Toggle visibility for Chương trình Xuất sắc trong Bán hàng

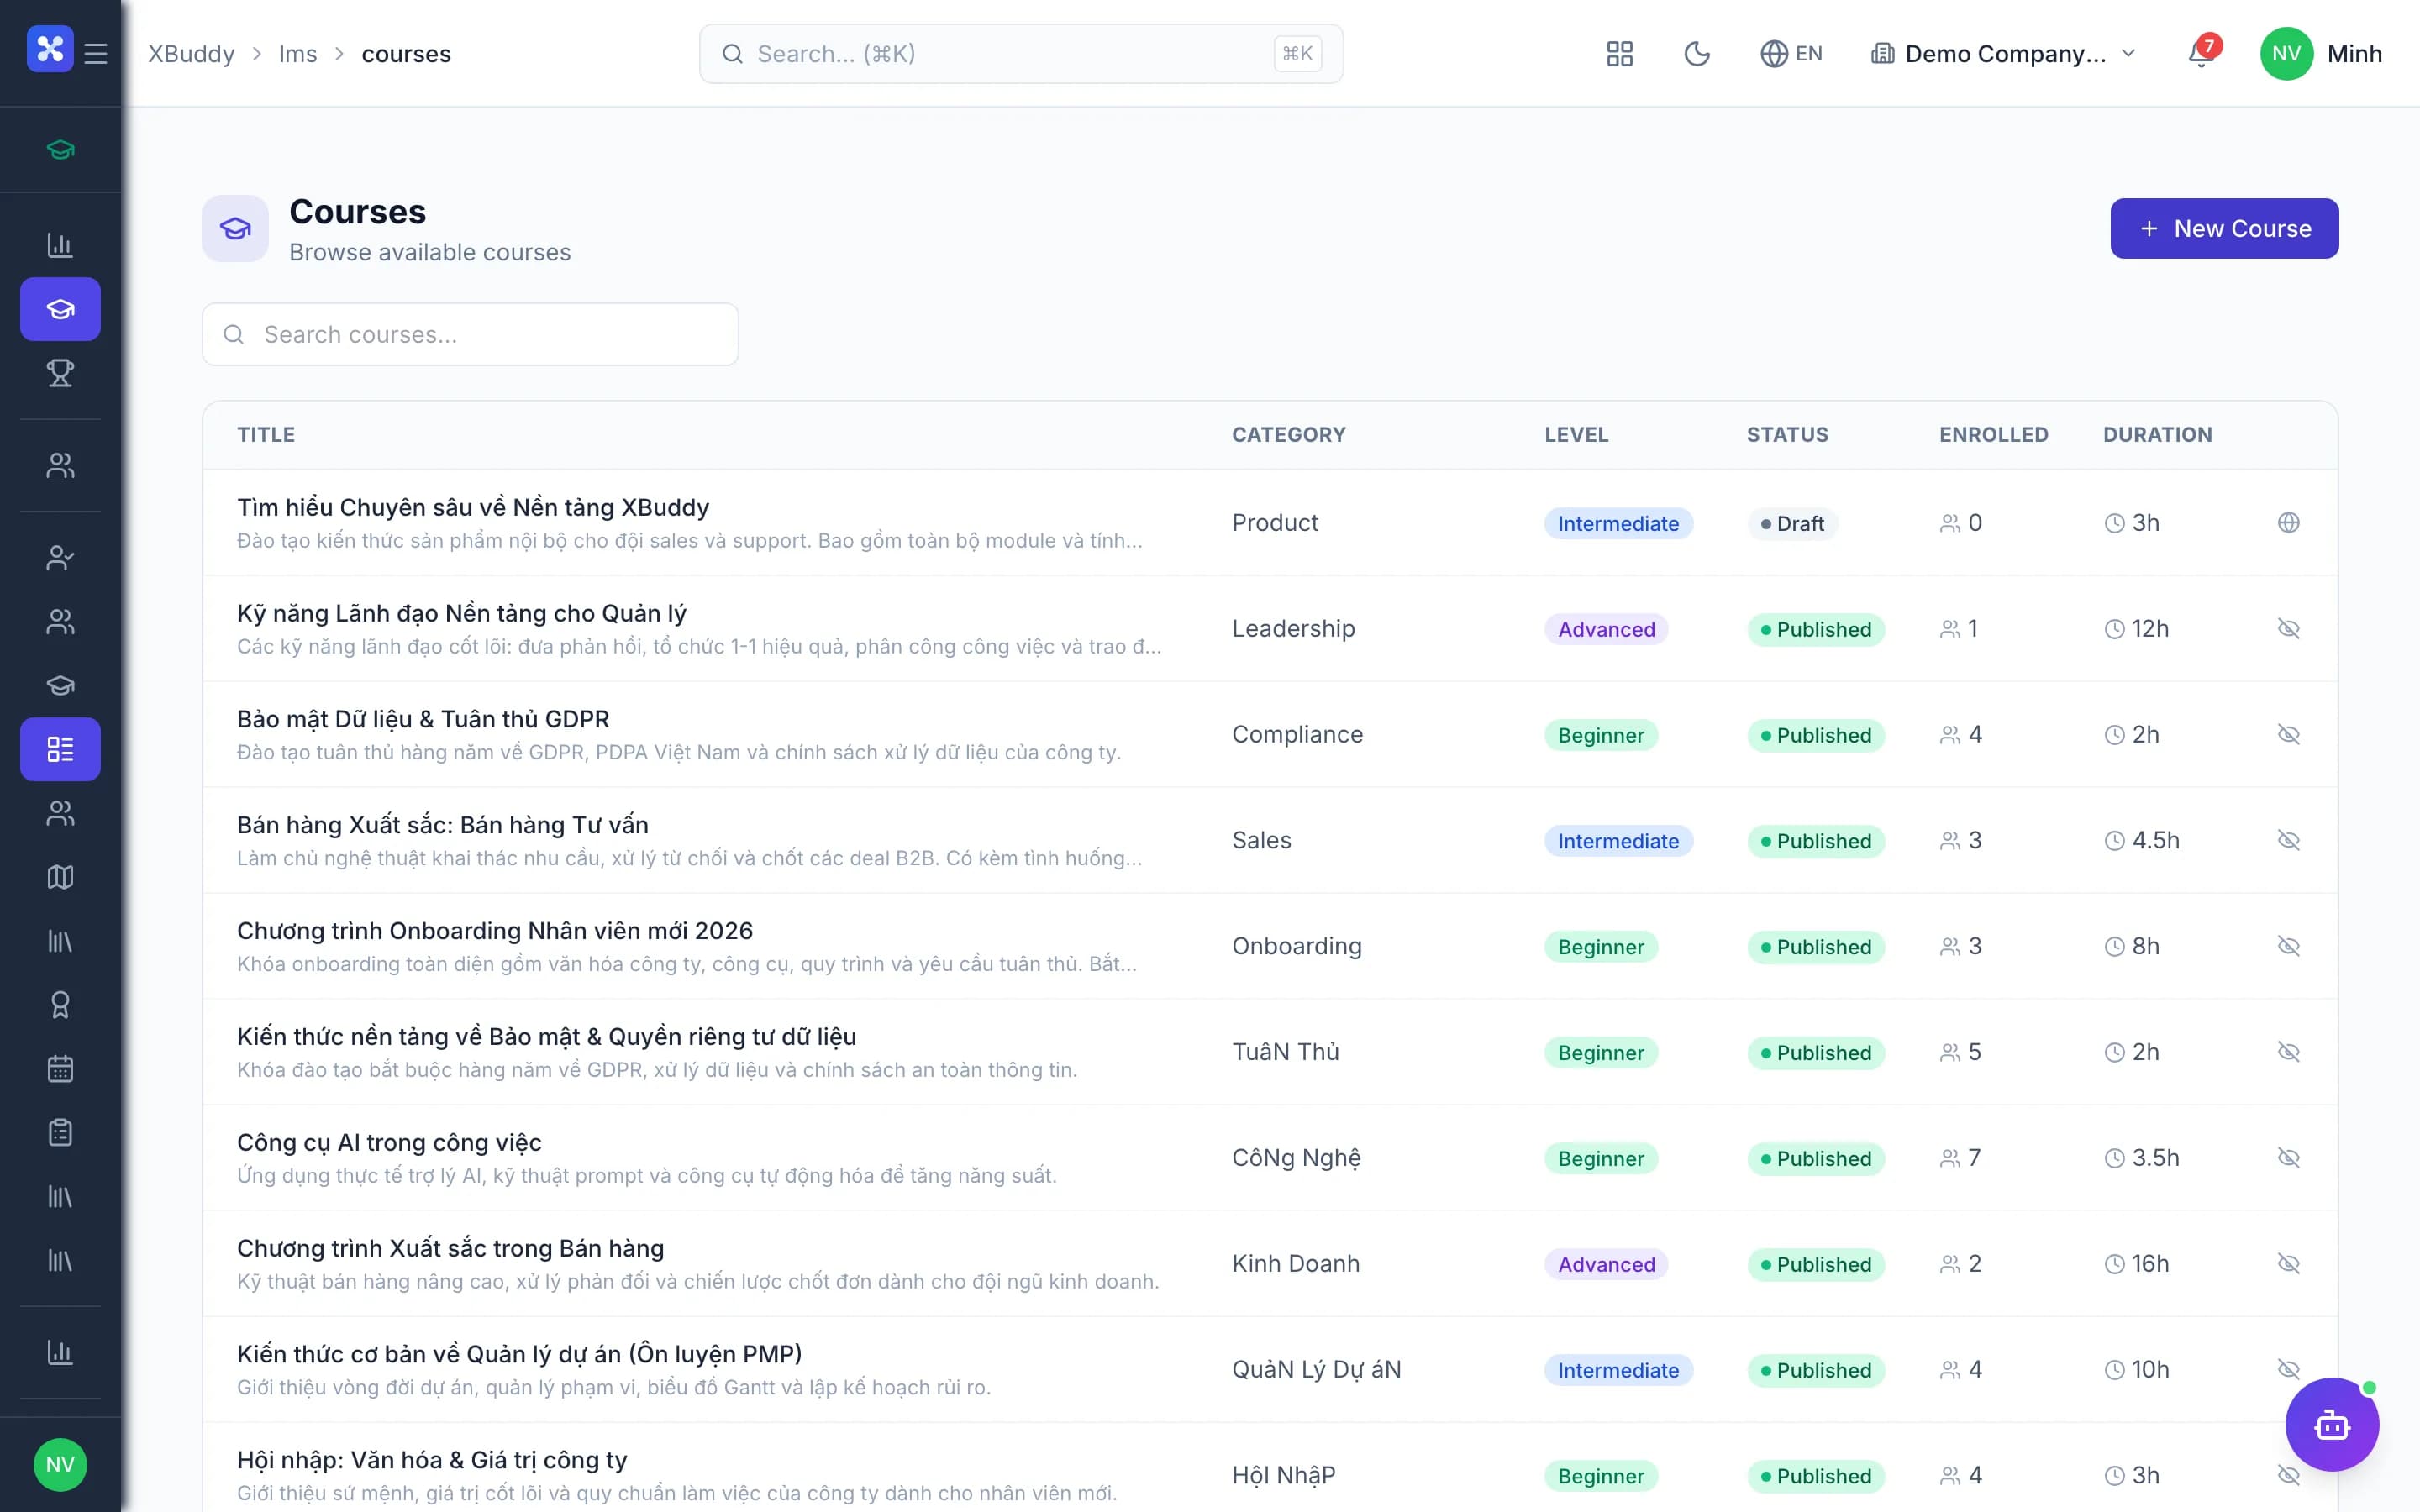click(2288, 1264)
